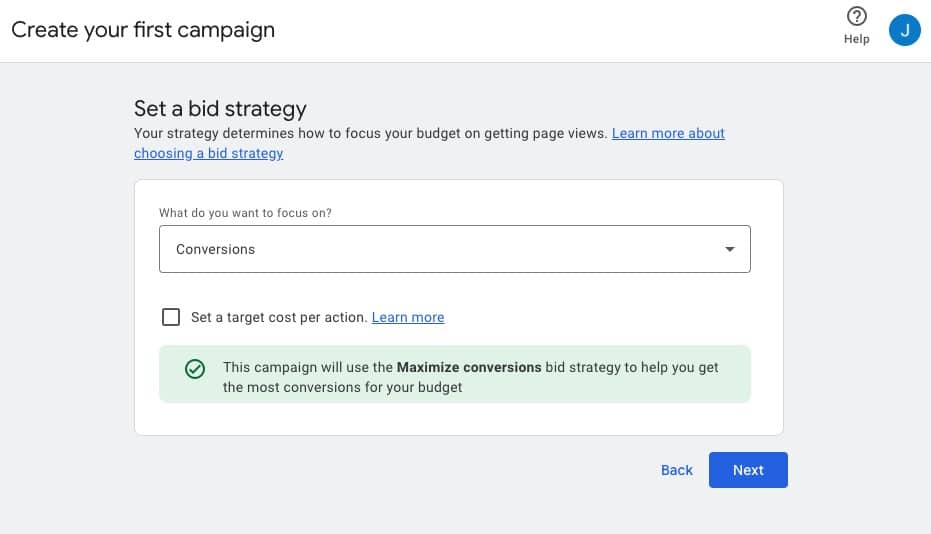The image size is (931, 534).
Task: Open the J account avatar
Action: (x=904, y=29)
